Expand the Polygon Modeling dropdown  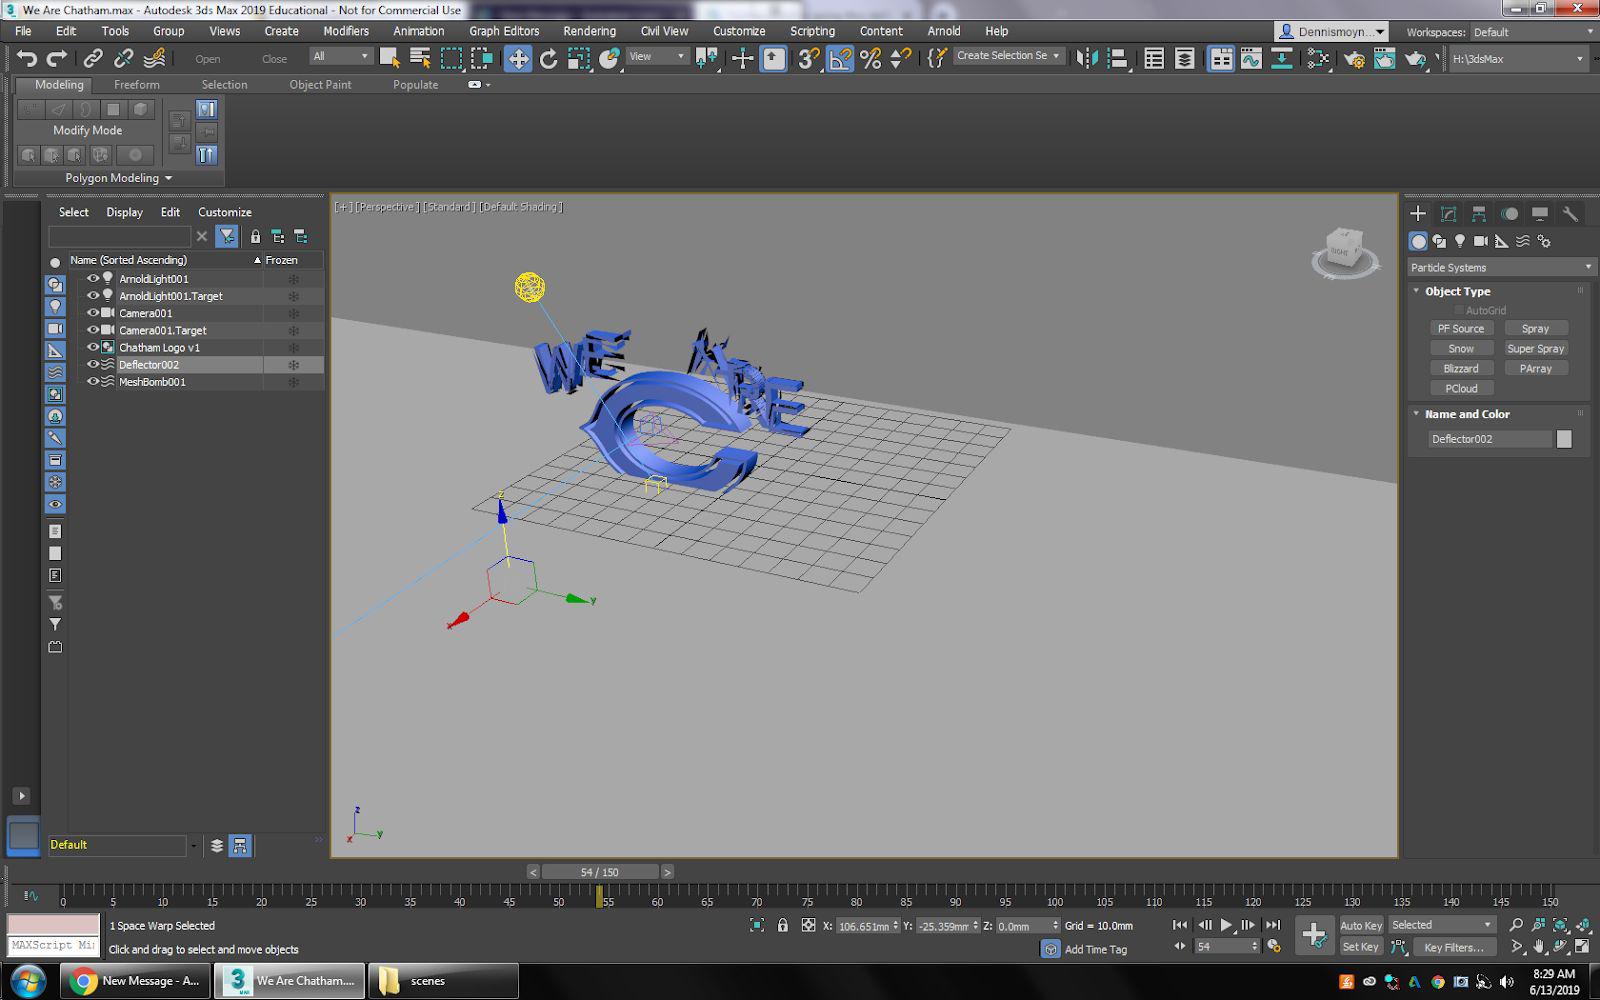coord(119,178)
